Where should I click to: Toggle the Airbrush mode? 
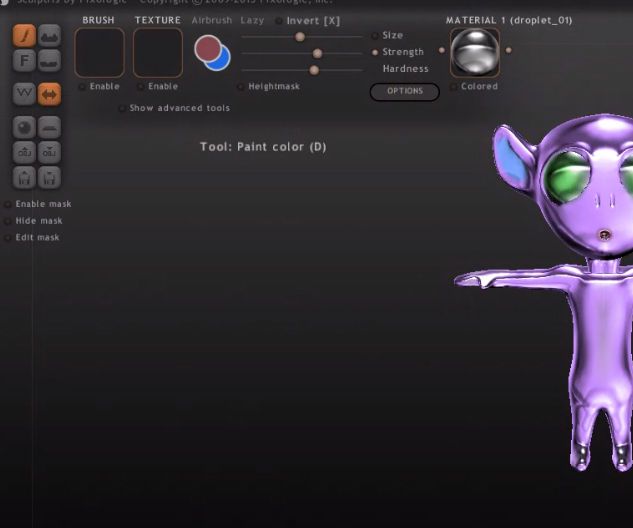tap(212, 20)
